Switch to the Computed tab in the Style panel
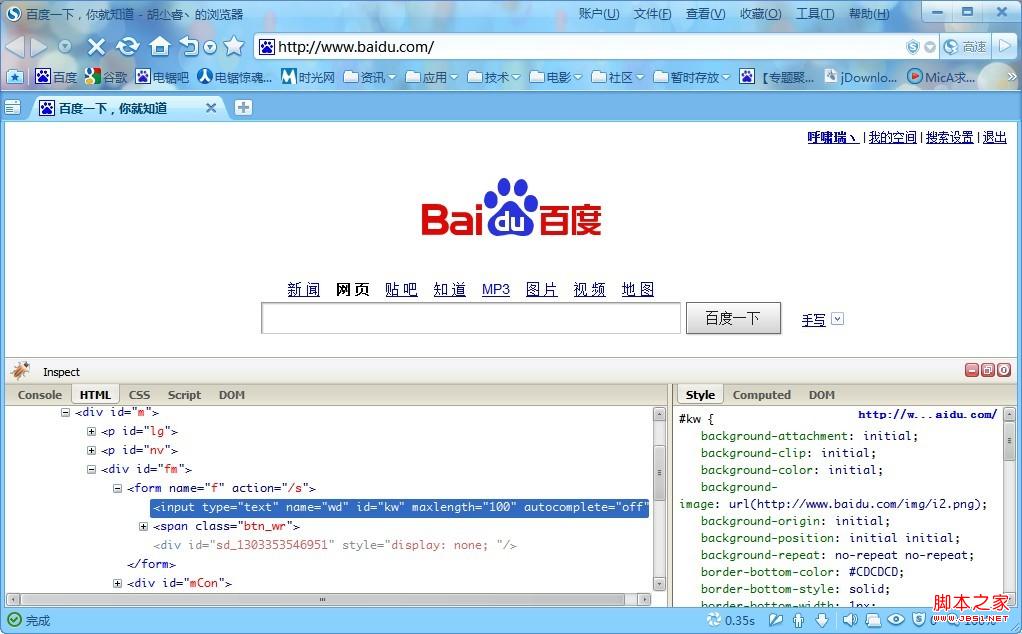 761,394
